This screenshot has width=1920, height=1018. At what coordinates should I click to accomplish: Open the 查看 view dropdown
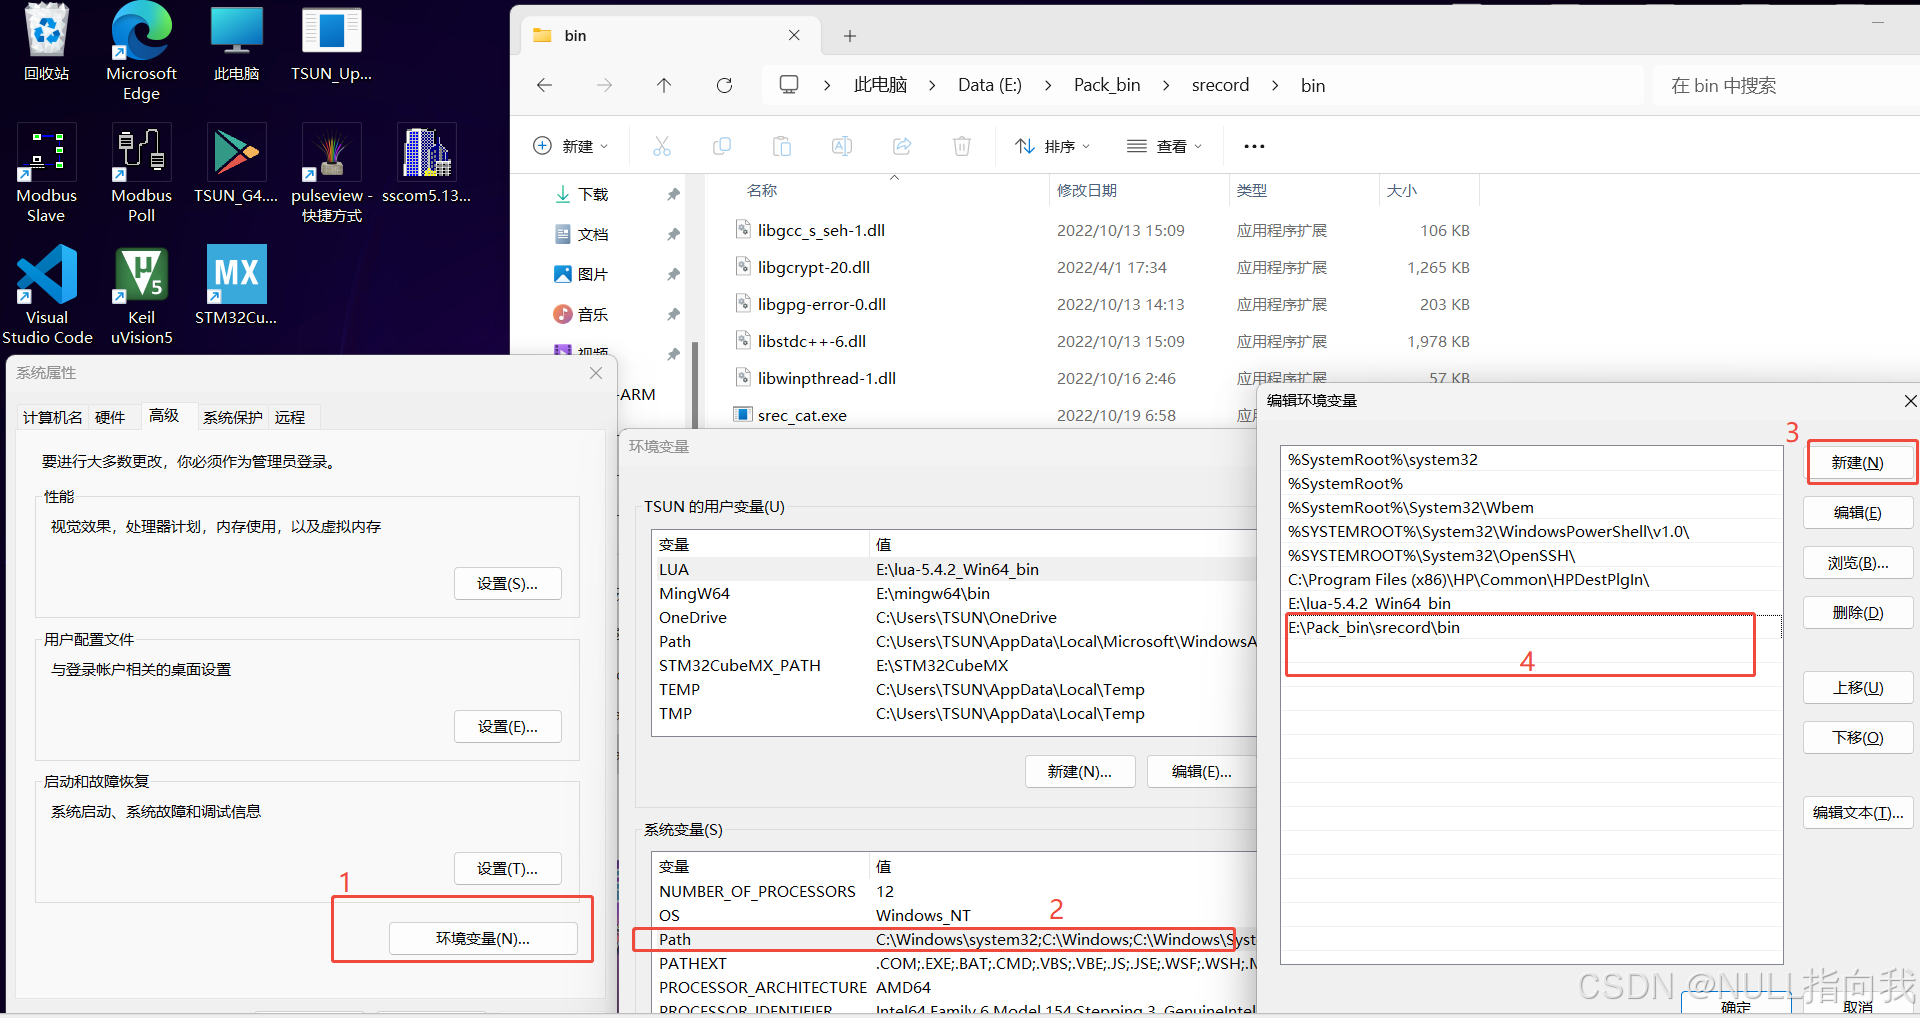(x=1164, y=146)
